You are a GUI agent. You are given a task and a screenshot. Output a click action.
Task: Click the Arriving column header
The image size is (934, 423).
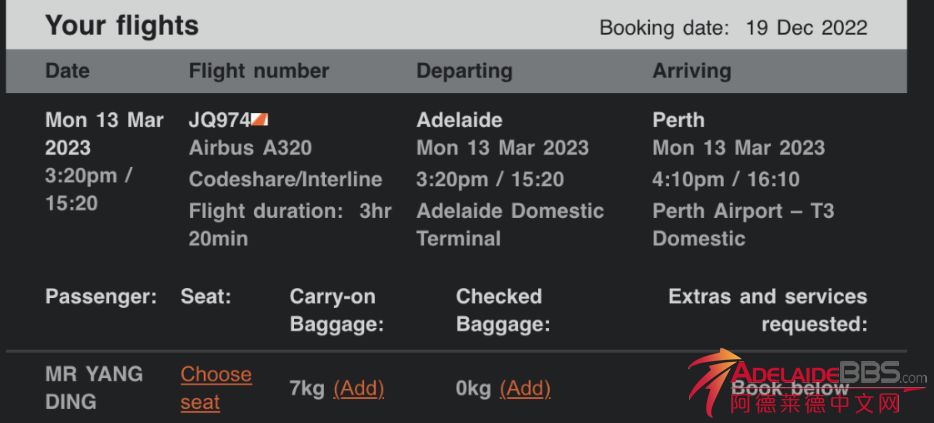[691, 71]
